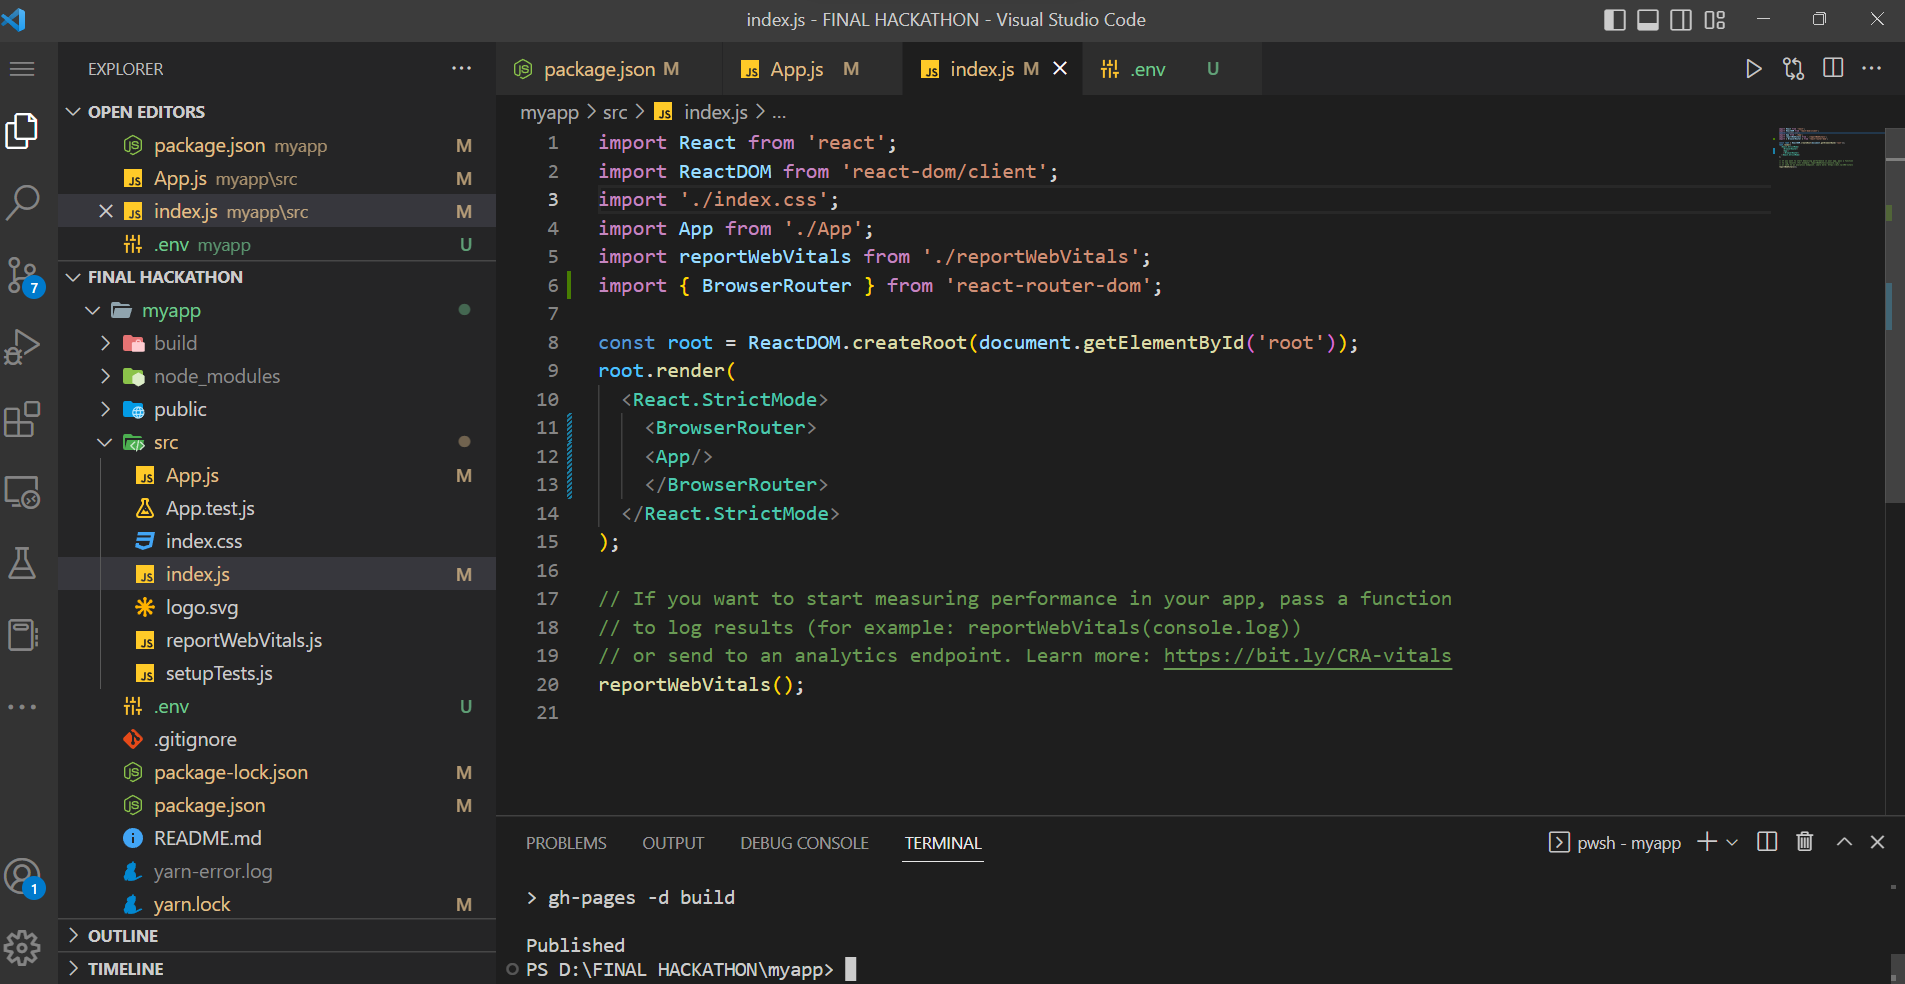Toggle the primary side bar visibility

[1614, 20]
